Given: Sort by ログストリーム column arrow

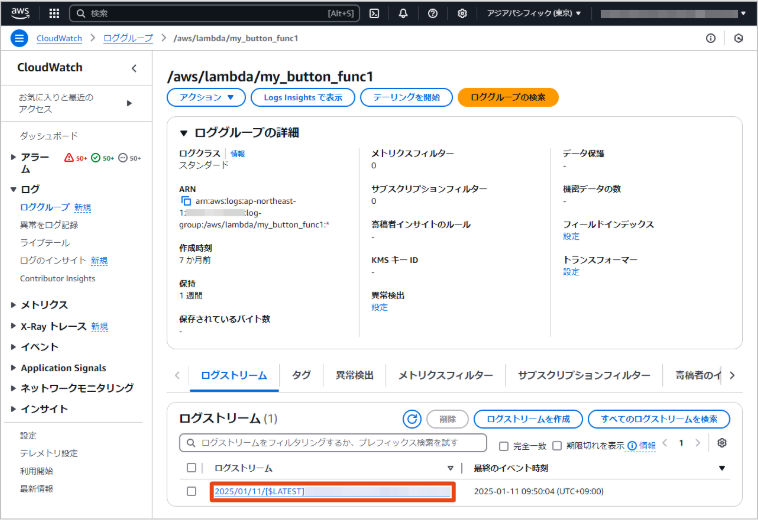Looking at the screenshot, I should [450, 468].
